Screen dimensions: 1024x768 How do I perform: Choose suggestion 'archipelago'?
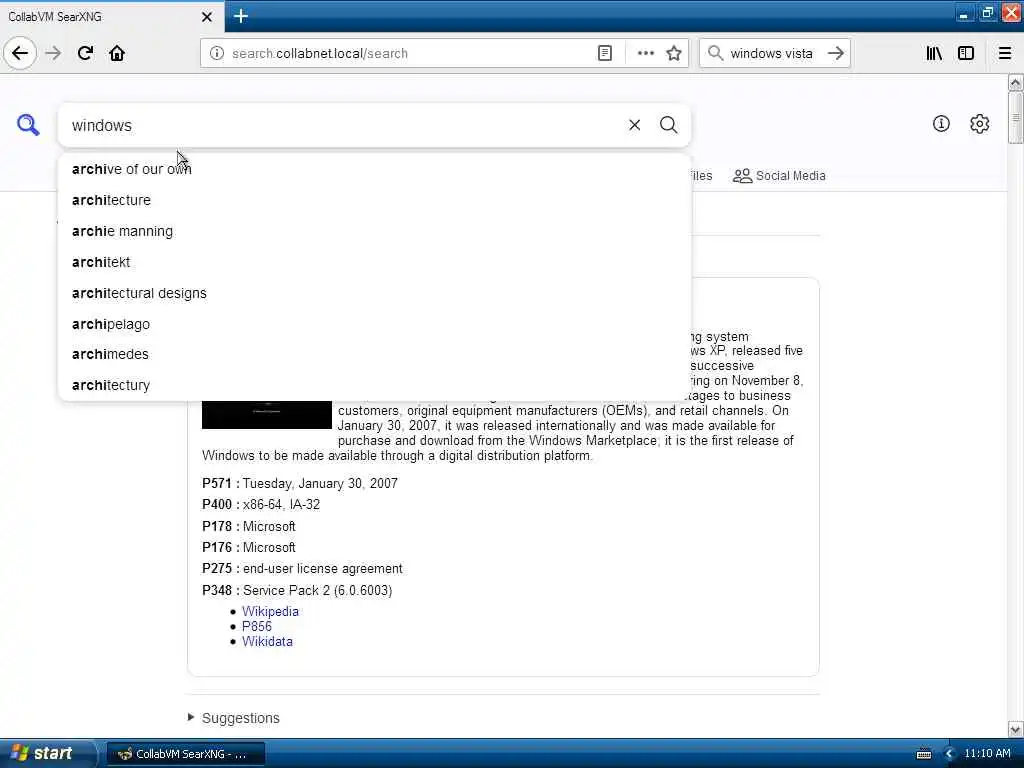tap(375, 324)
